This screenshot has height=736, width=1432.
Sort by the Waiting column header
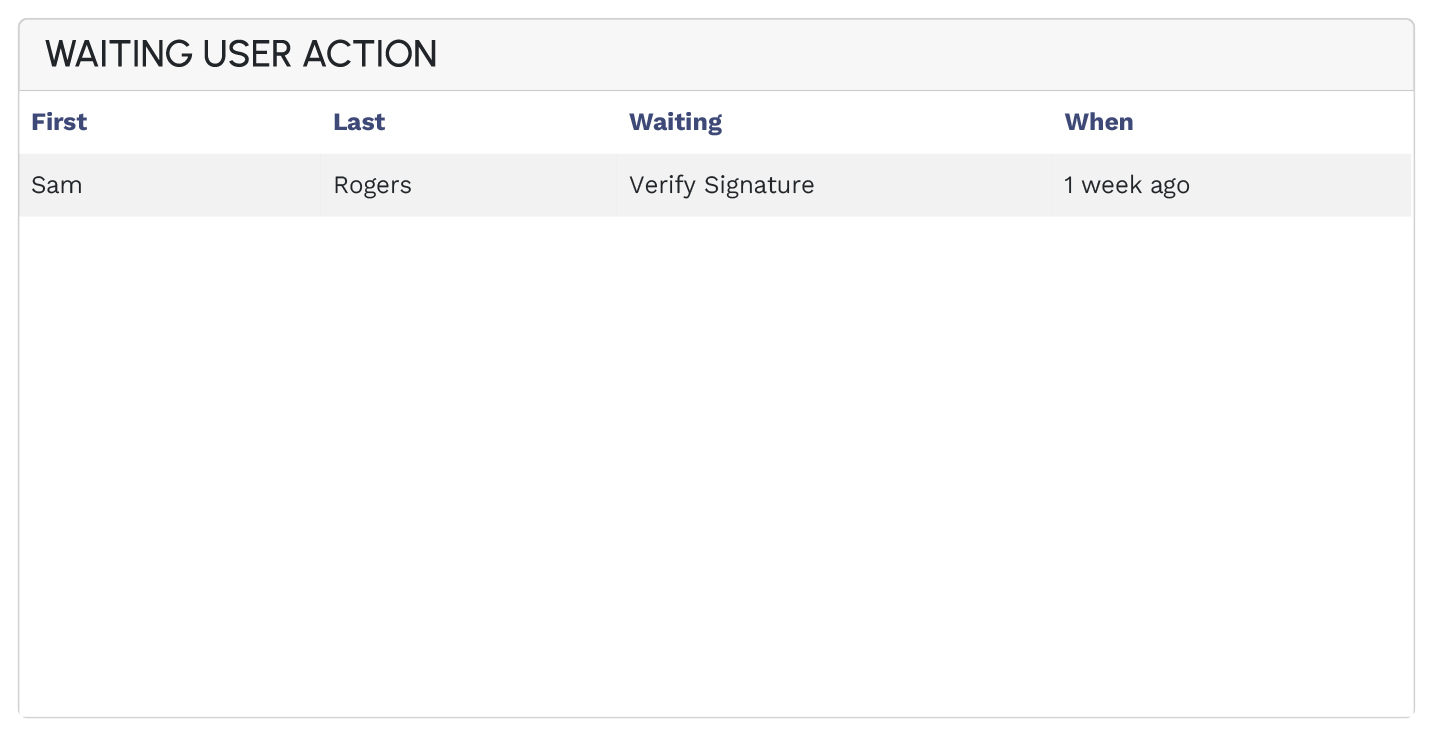(675, 122)
